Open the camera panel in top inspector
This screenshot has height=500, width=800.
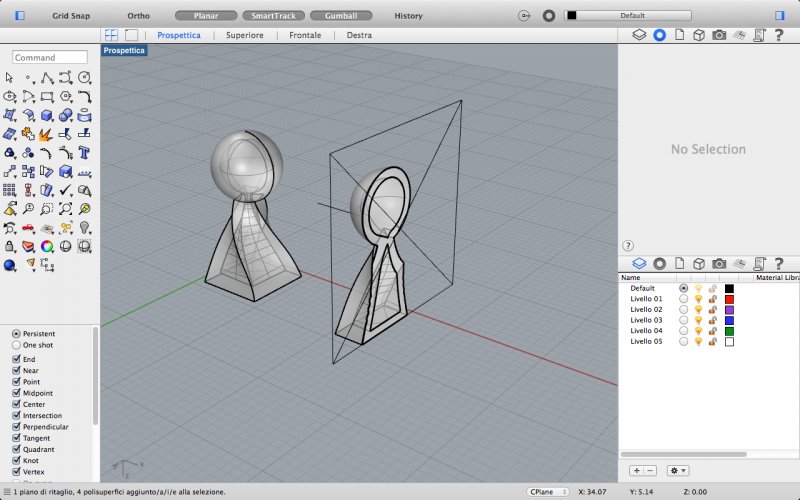coord(719,35)
